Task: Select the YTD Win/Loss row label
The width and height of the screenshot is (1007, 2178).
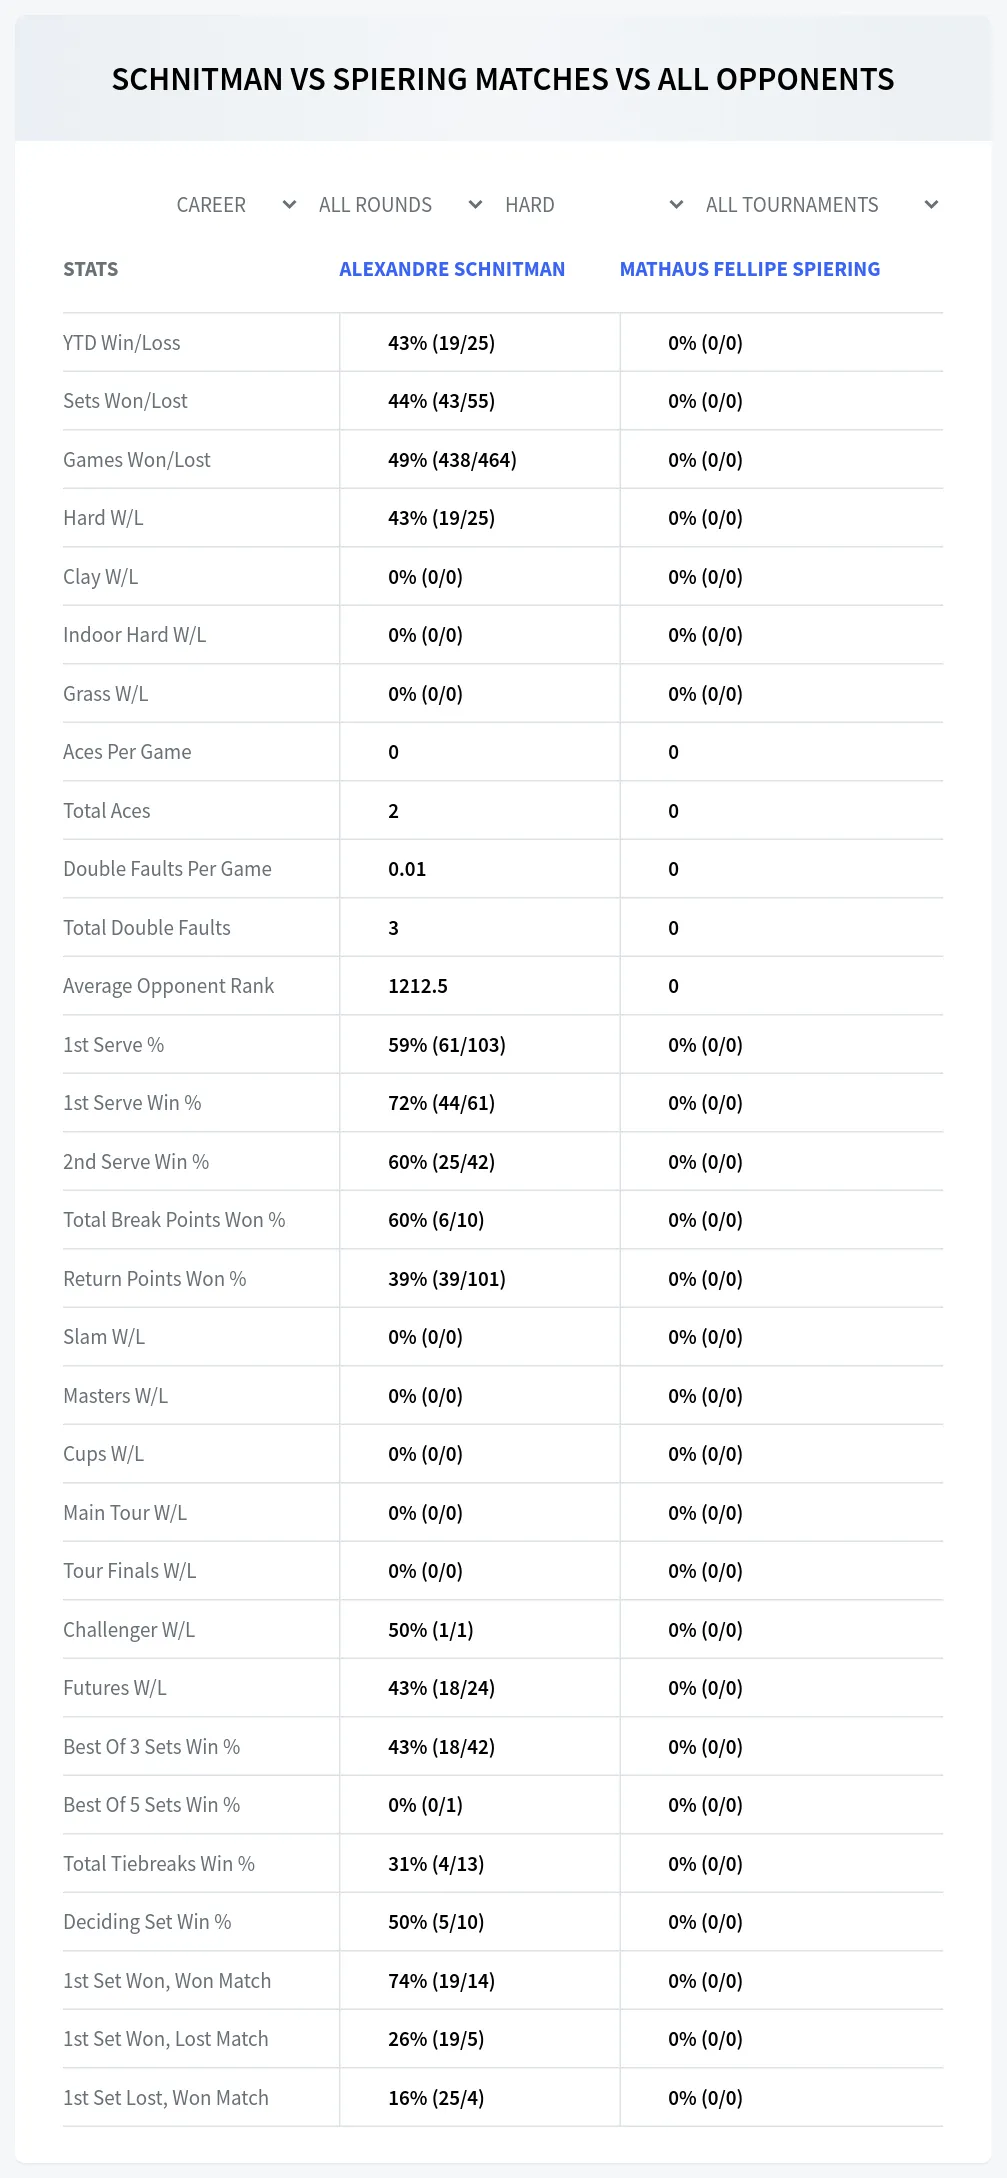Action: pyautogui.click(x=122, y=343)
